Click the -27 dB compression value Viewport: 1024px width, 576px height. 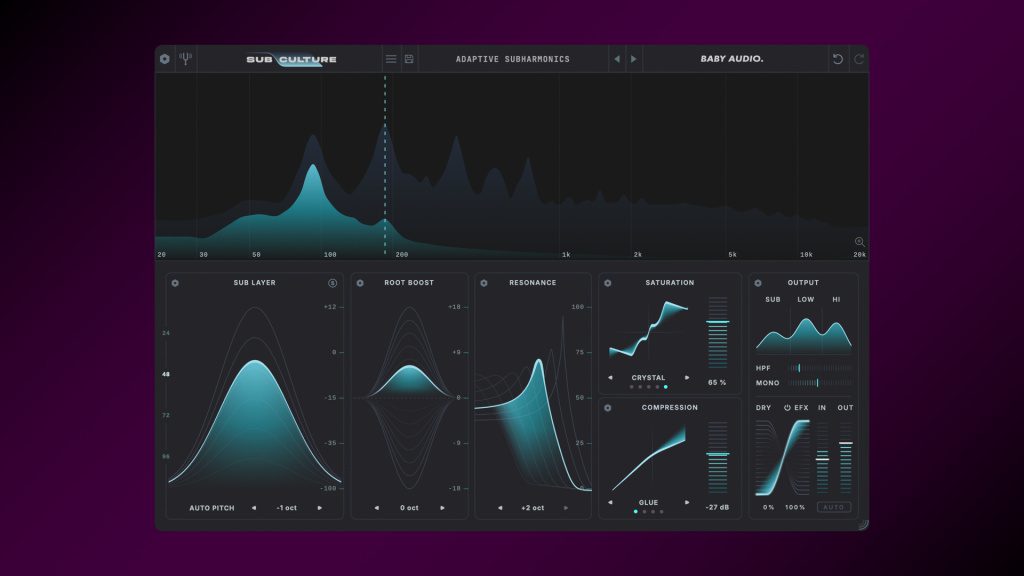(x=717, y=507)
